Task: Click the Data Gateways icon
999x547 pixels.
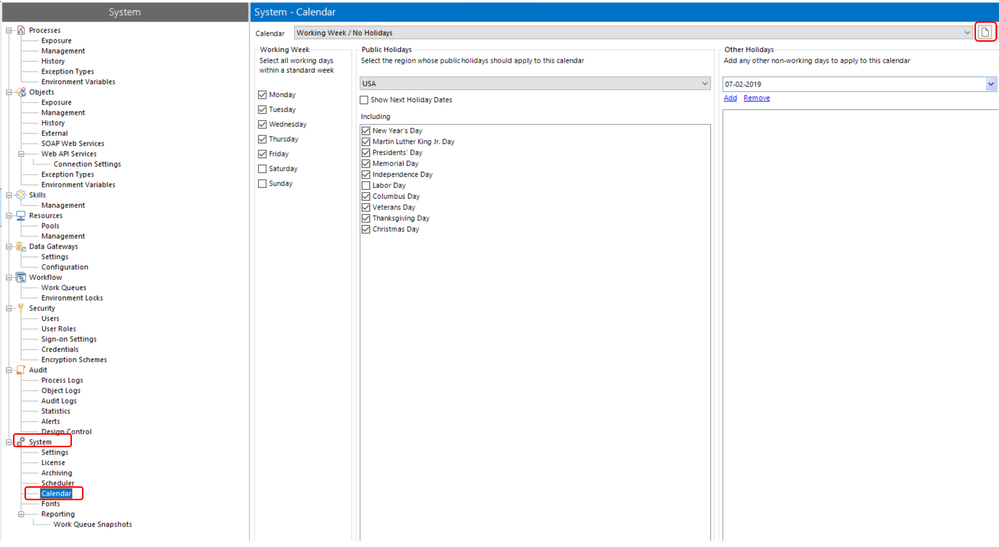Action: tap(21, 247)
